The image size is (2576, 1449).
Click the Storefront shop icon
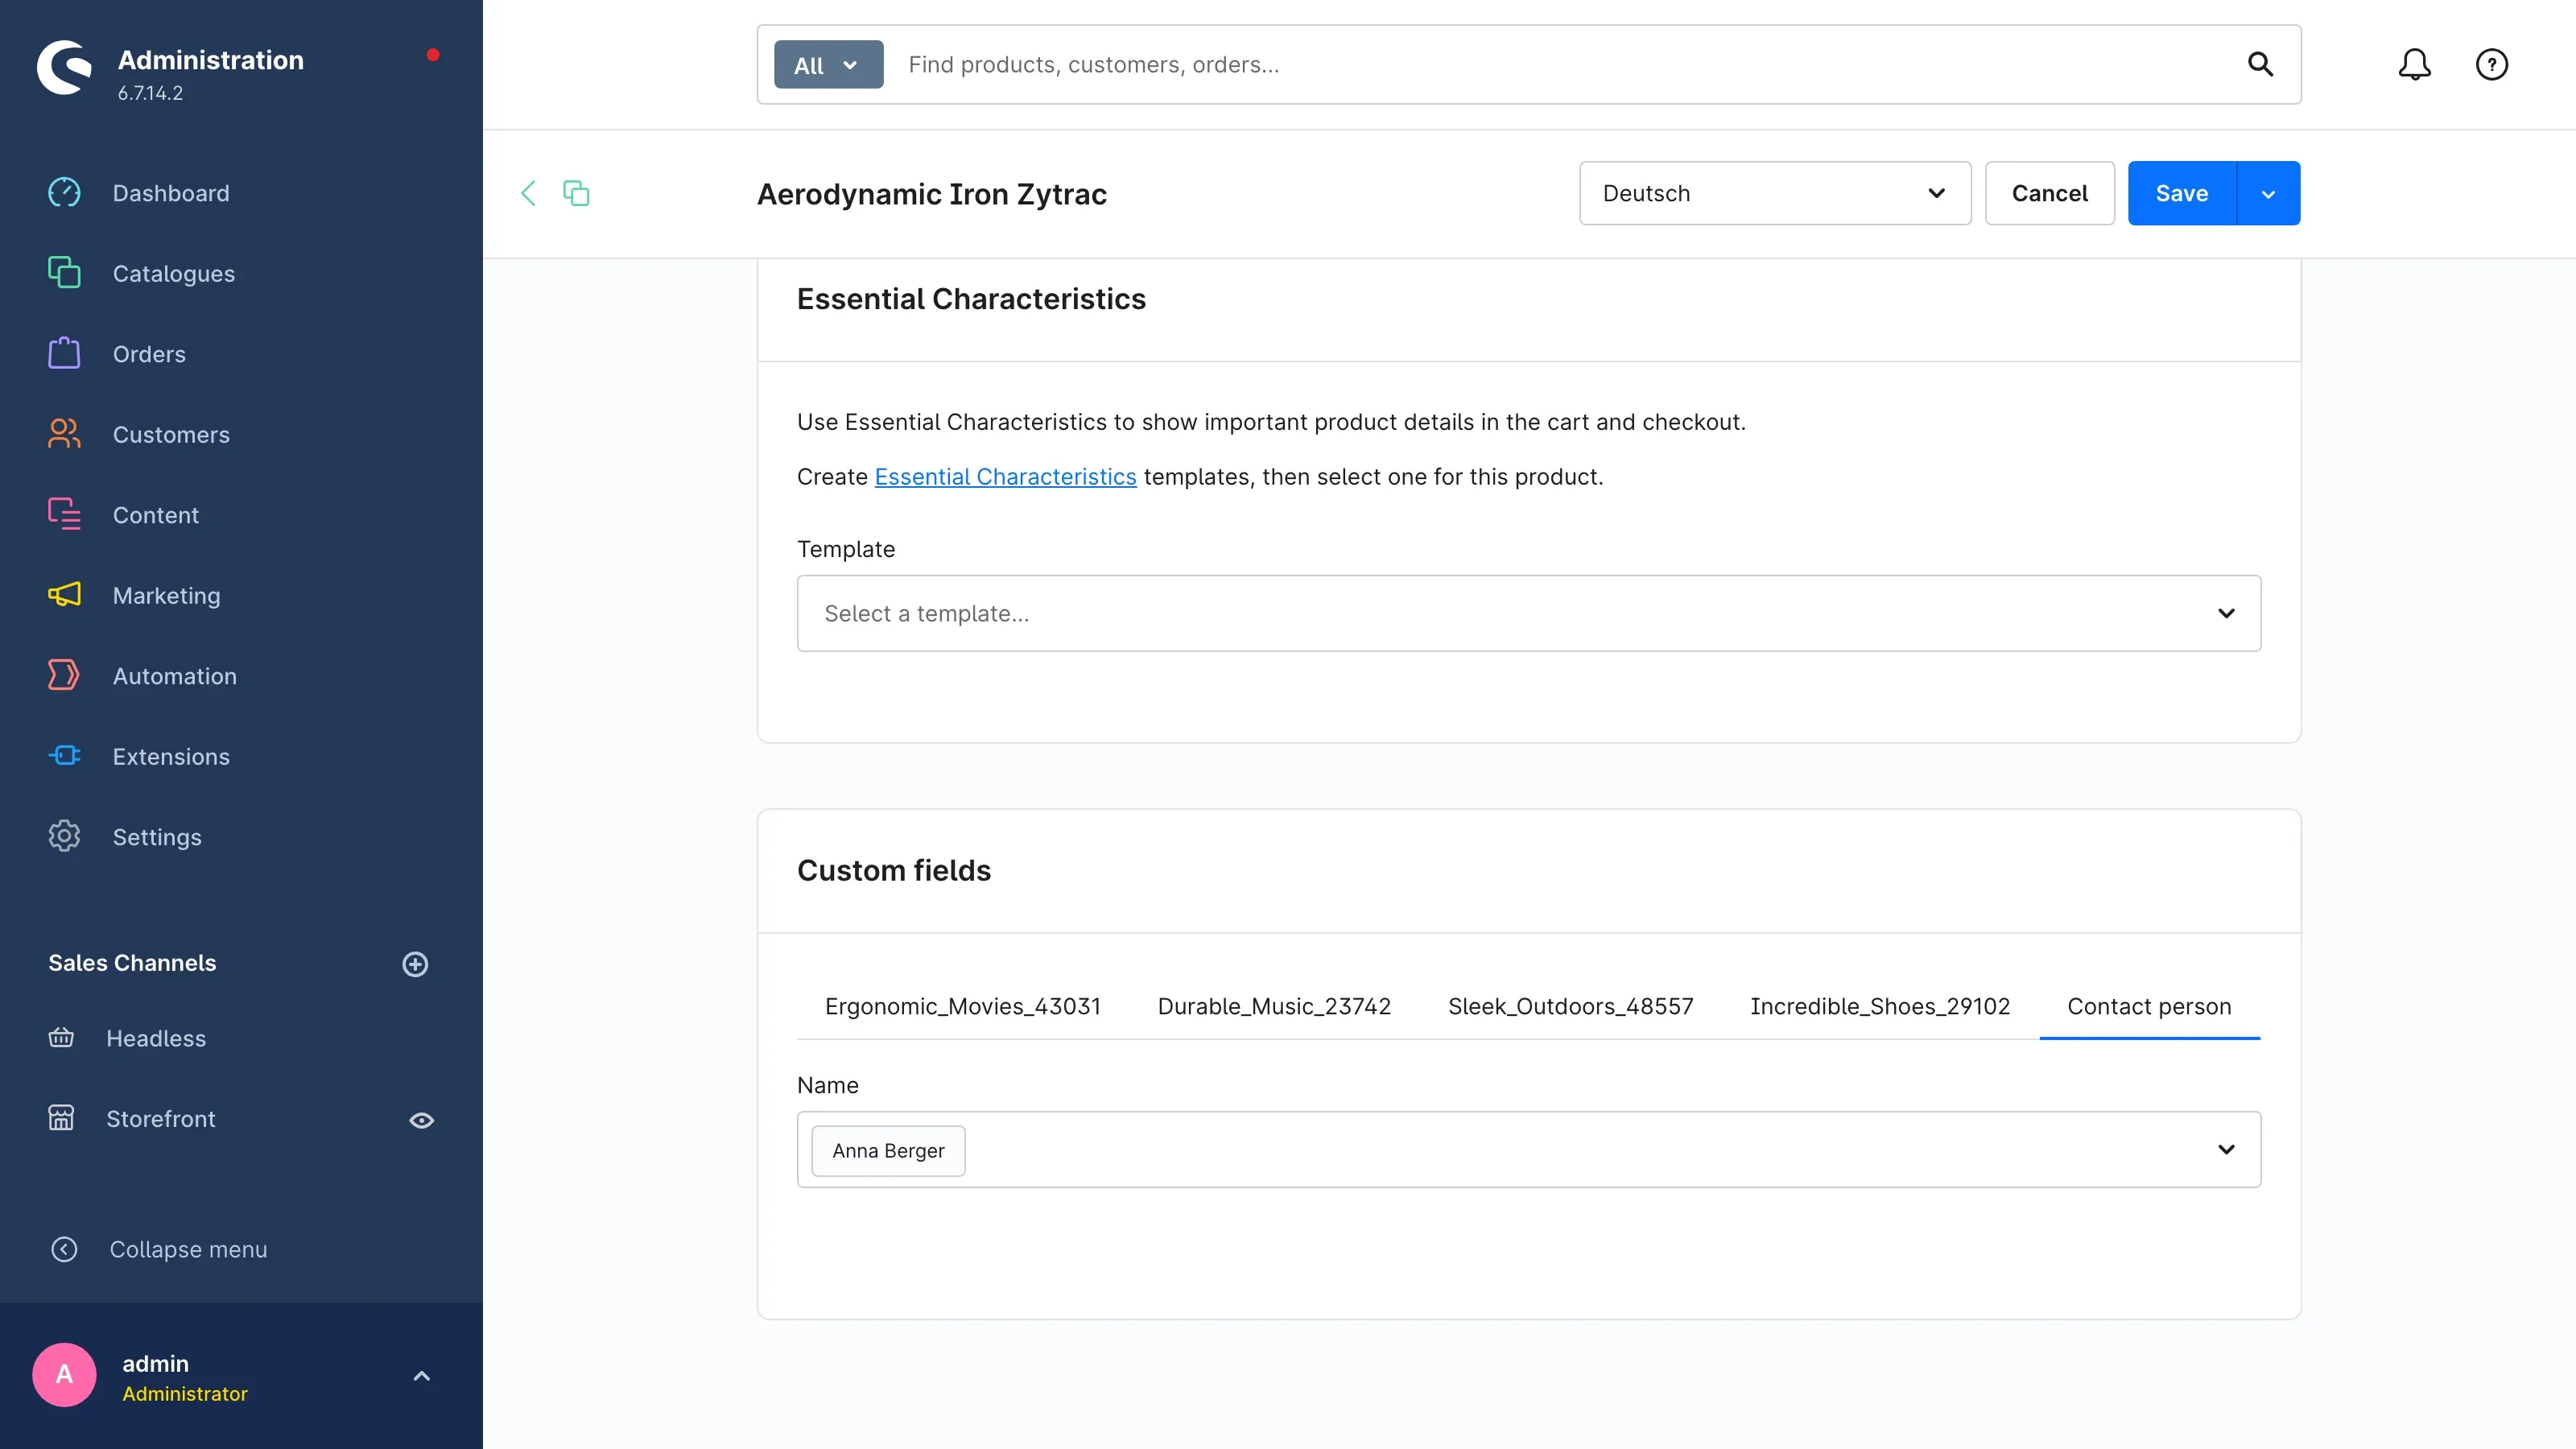coord(61,1118)
